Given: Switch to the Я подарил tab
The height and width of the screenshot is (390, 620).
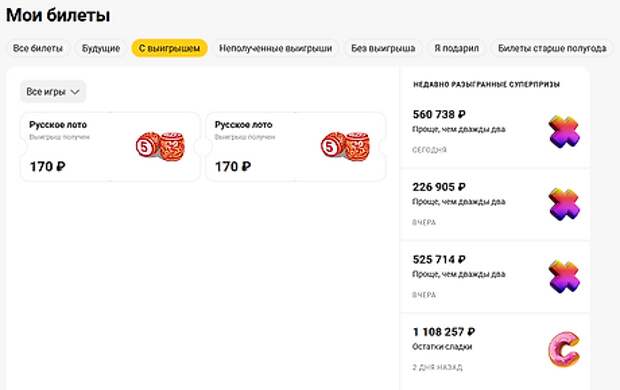Looking at the screenshot, I should click(457, 48).
